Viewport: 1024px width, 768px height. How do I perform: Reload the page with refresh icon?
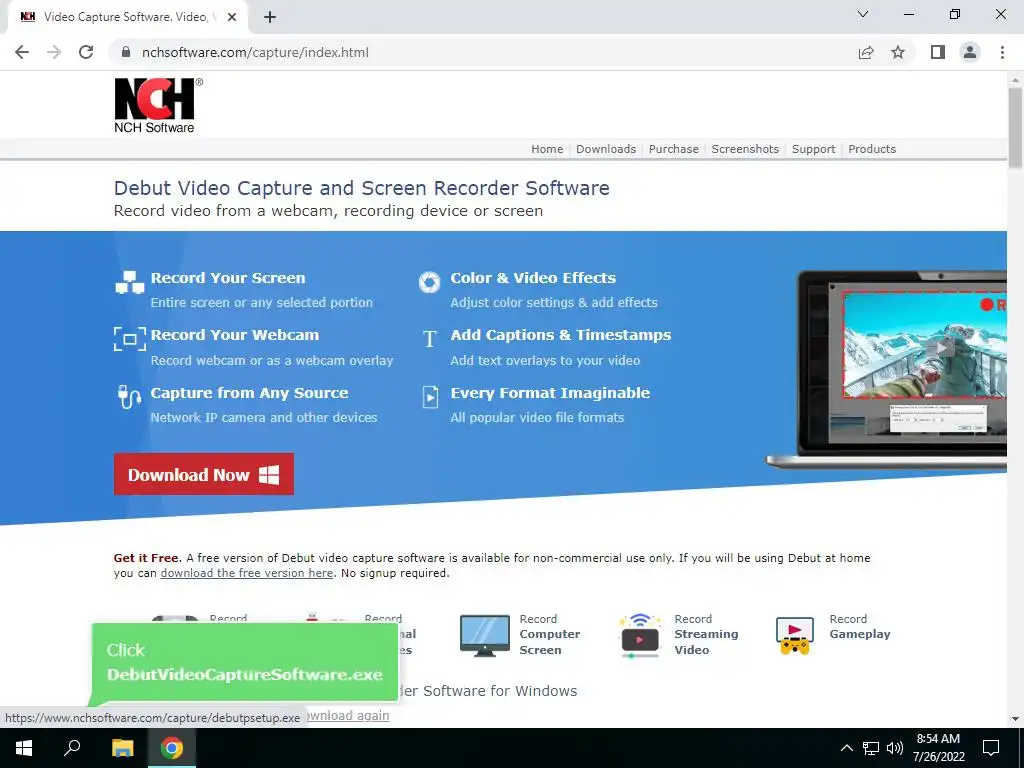coord(86,52)
